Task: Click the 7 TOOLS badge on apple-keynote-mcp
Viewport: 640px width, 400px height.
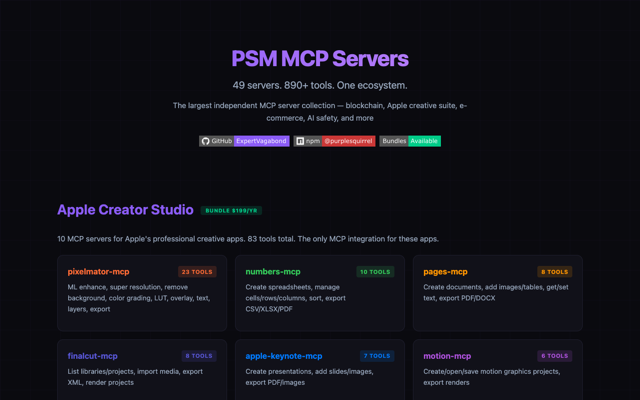Action: click(x=377, y=356)
